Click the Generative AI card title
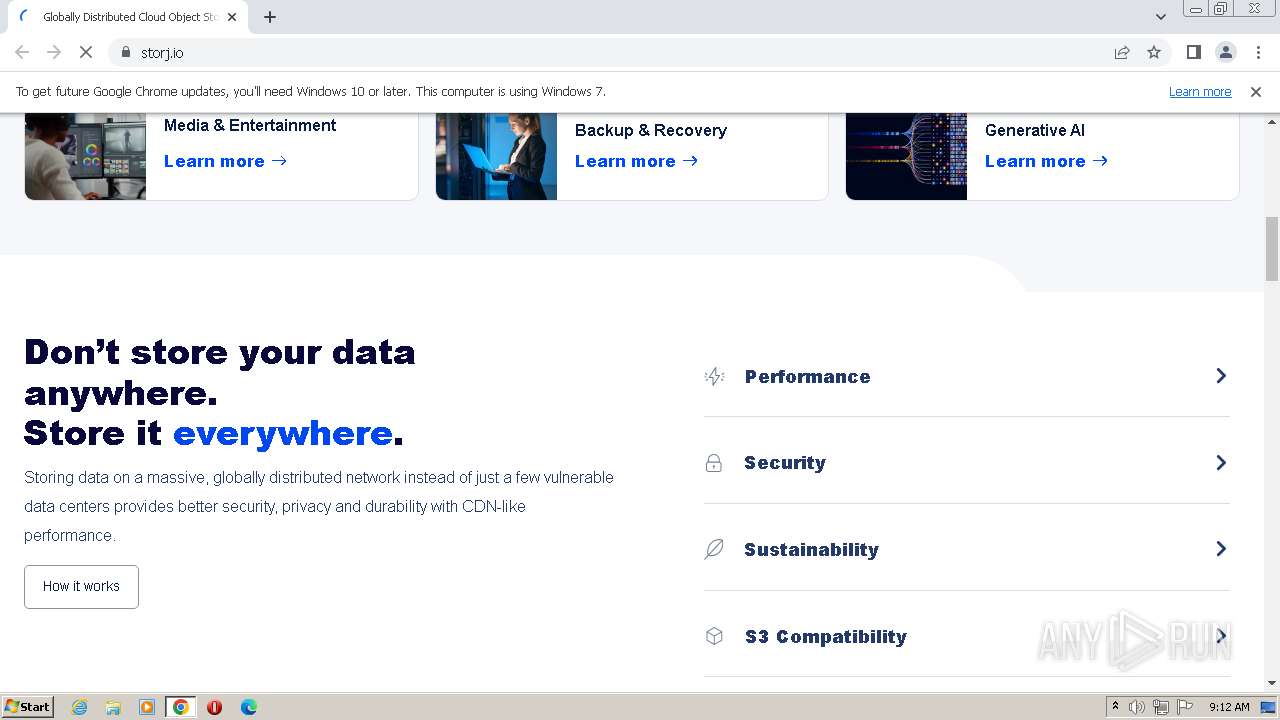 pos(1035,130)
